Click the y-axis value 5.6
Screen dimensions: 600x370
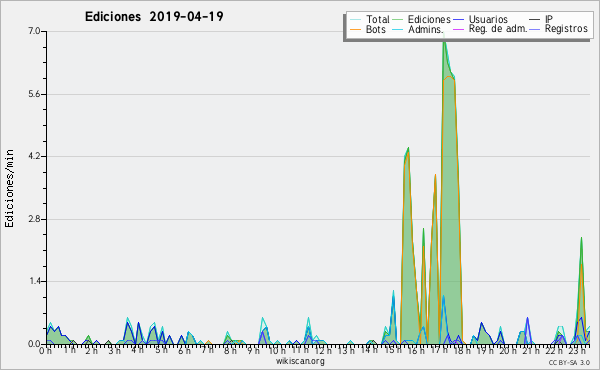point(34,94)
